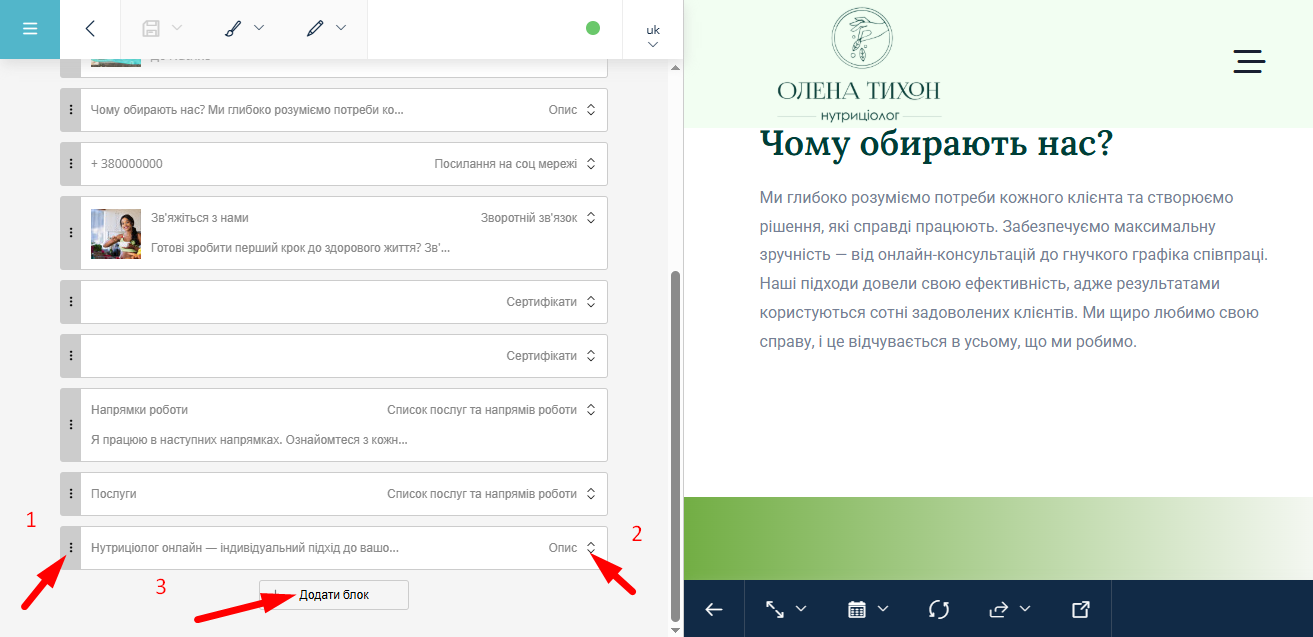Click the back arrow in the top toolbar

coord(90,29)
